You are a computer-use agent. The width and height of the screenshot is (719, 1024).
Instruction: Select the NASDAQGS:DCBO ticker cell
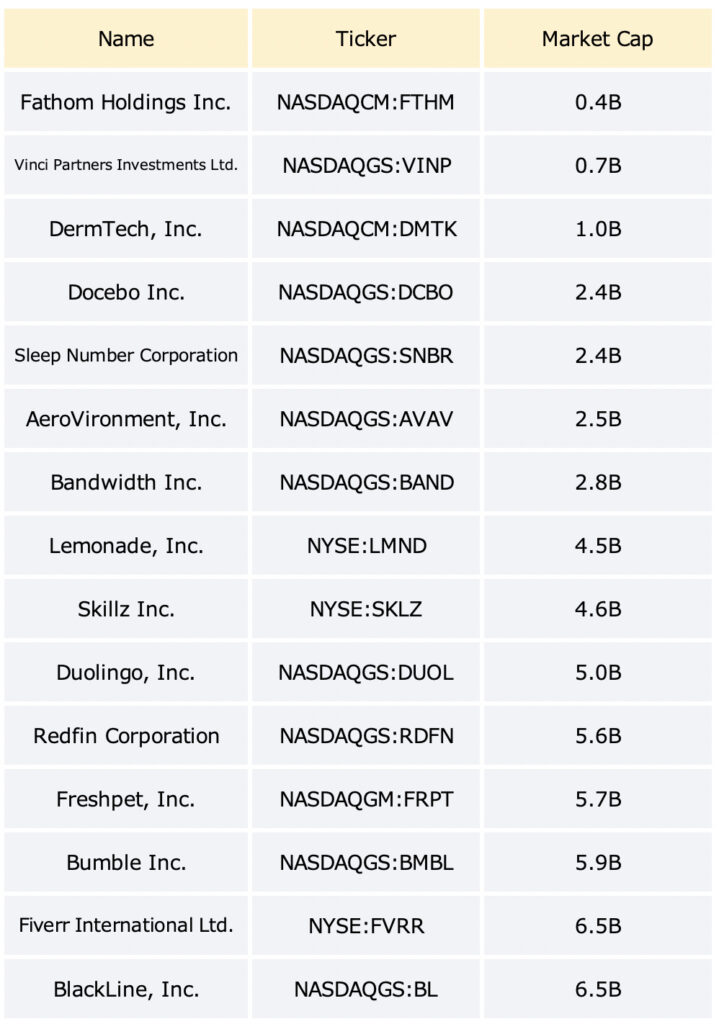tap(366, 292)
